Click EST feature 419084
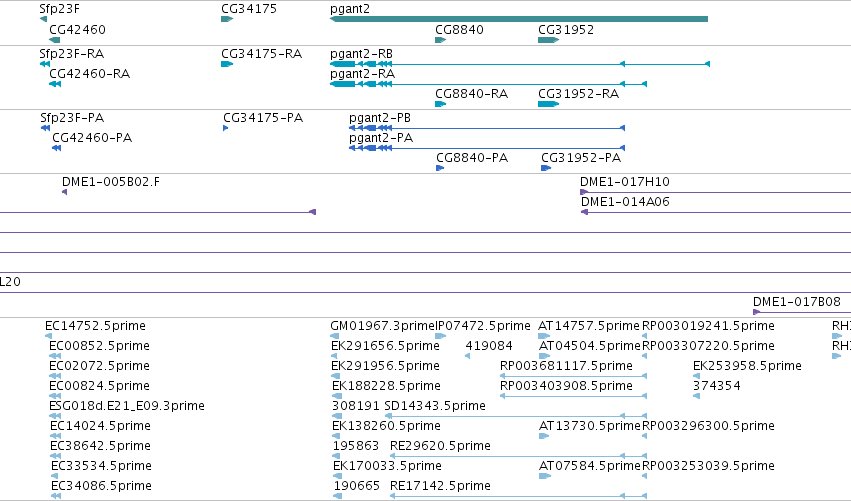The width and height of the screenshot is (851, 501). [x=468, y=356]
